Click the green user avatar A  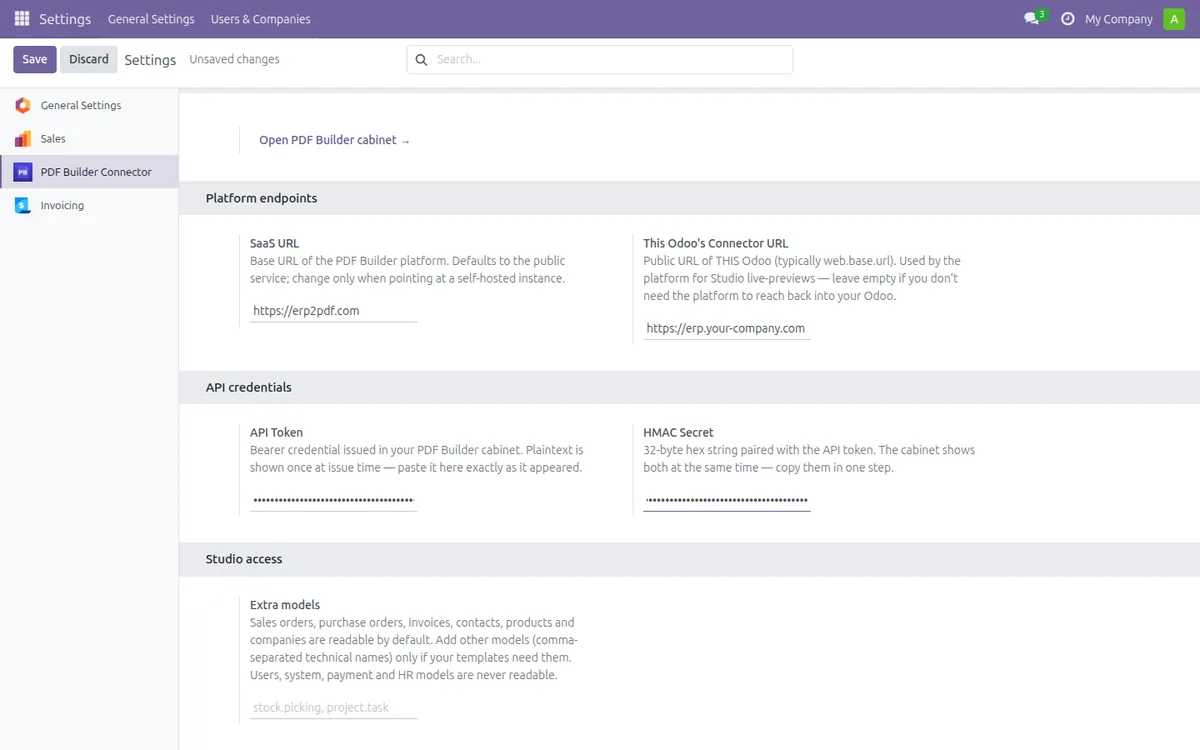click(1174, 19)
